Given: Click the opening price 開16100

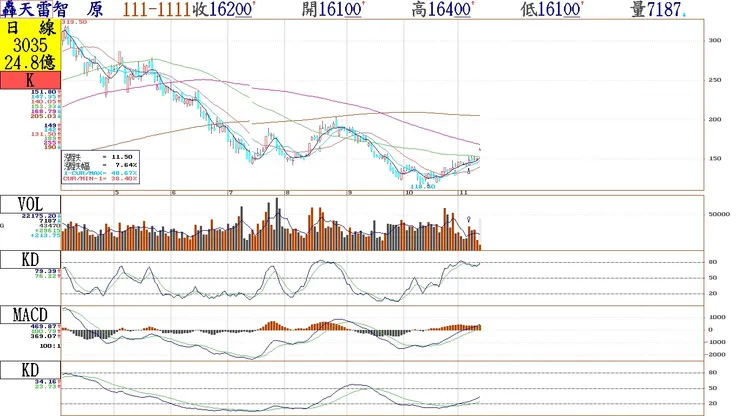Looking at the screenshot, I should pyautogui.click(x=332, y=9).
